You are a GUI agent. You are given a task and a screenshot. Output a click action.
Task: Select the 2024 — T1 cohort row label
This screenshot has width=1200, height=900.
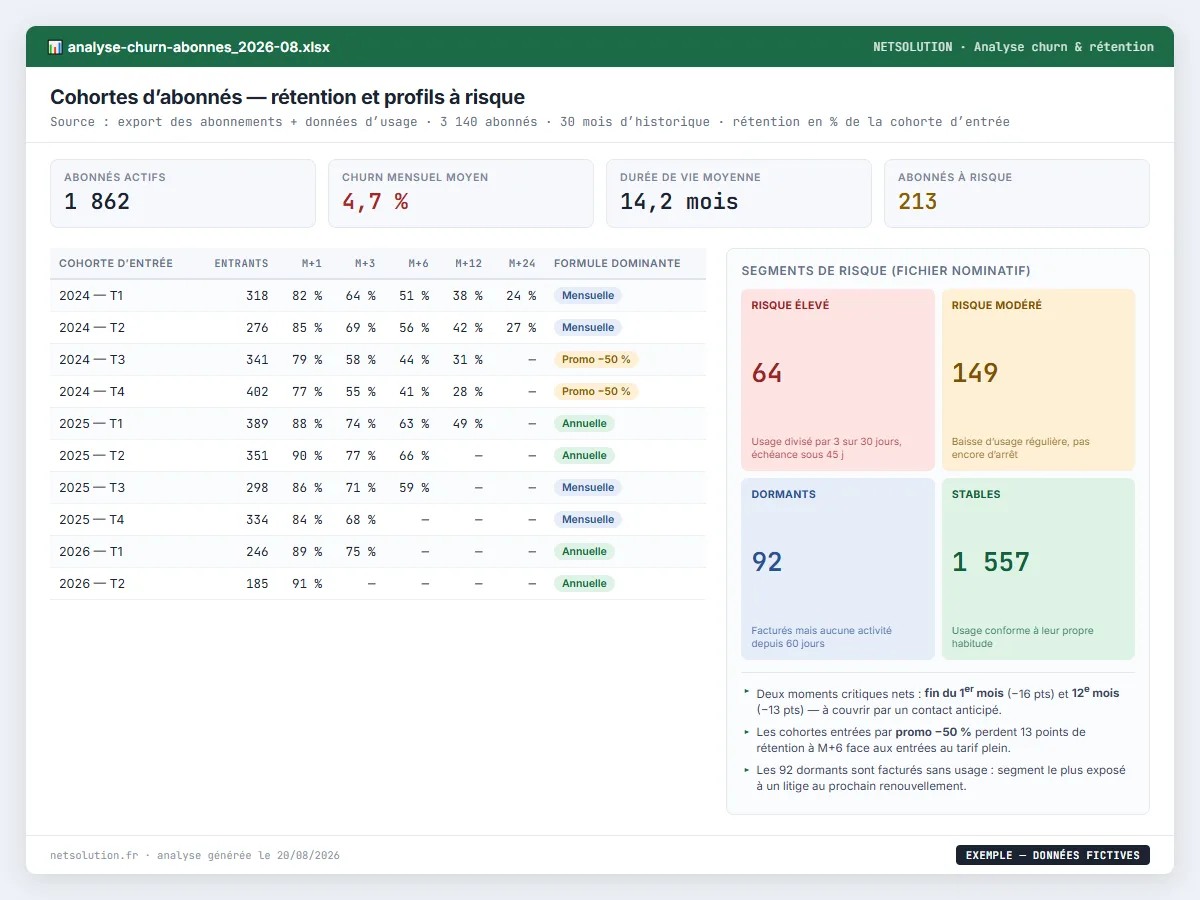tap(91, 296)
